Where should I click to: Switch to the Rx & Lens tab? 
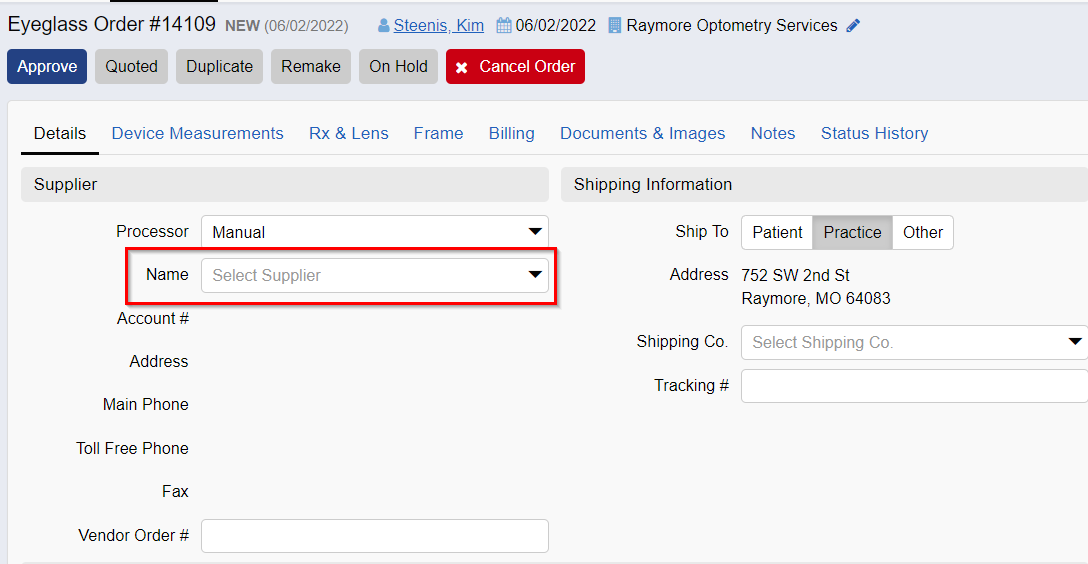click(348, 133)
